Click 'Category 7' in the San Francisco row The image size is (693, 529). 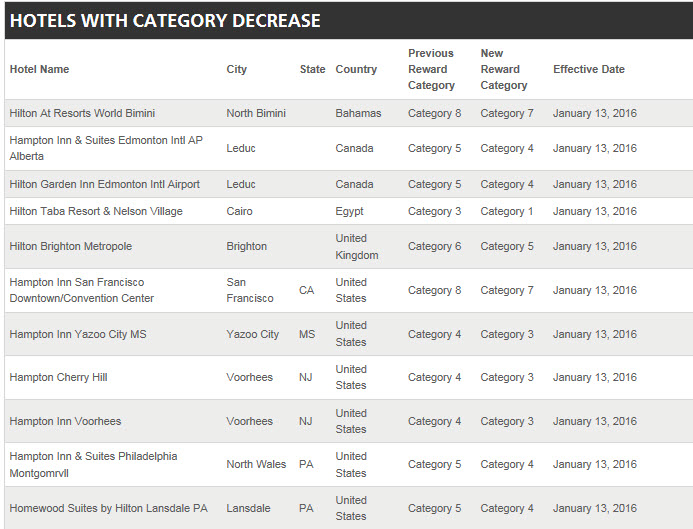(507, 290)
